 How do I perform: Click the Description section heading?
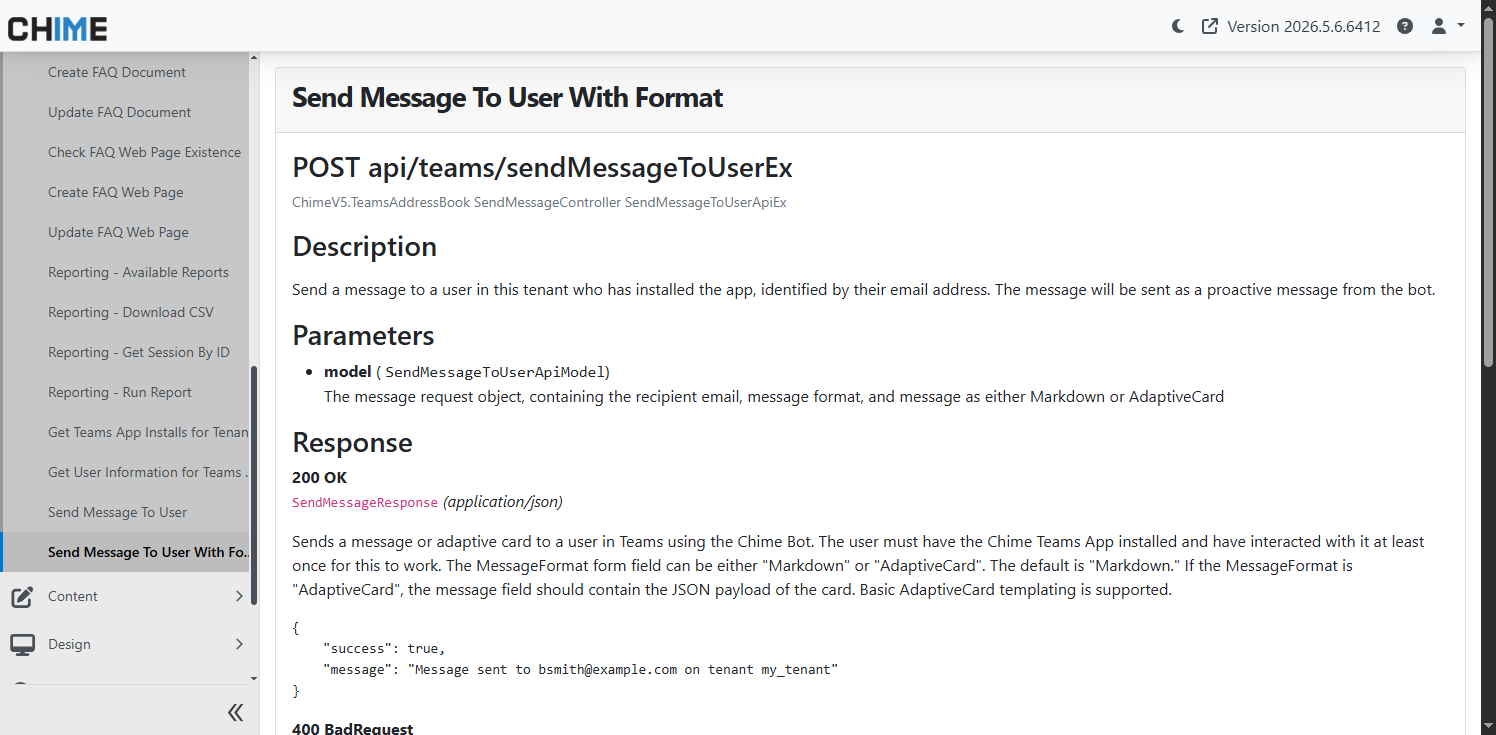pos(364,247)
